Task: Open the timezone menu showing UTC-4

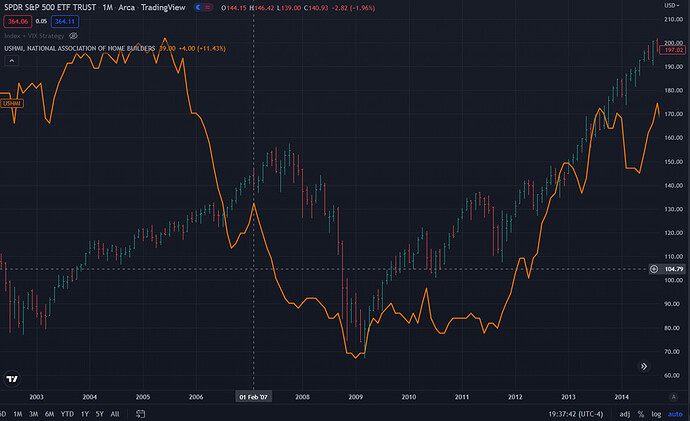Action: (x=576, y=414)
